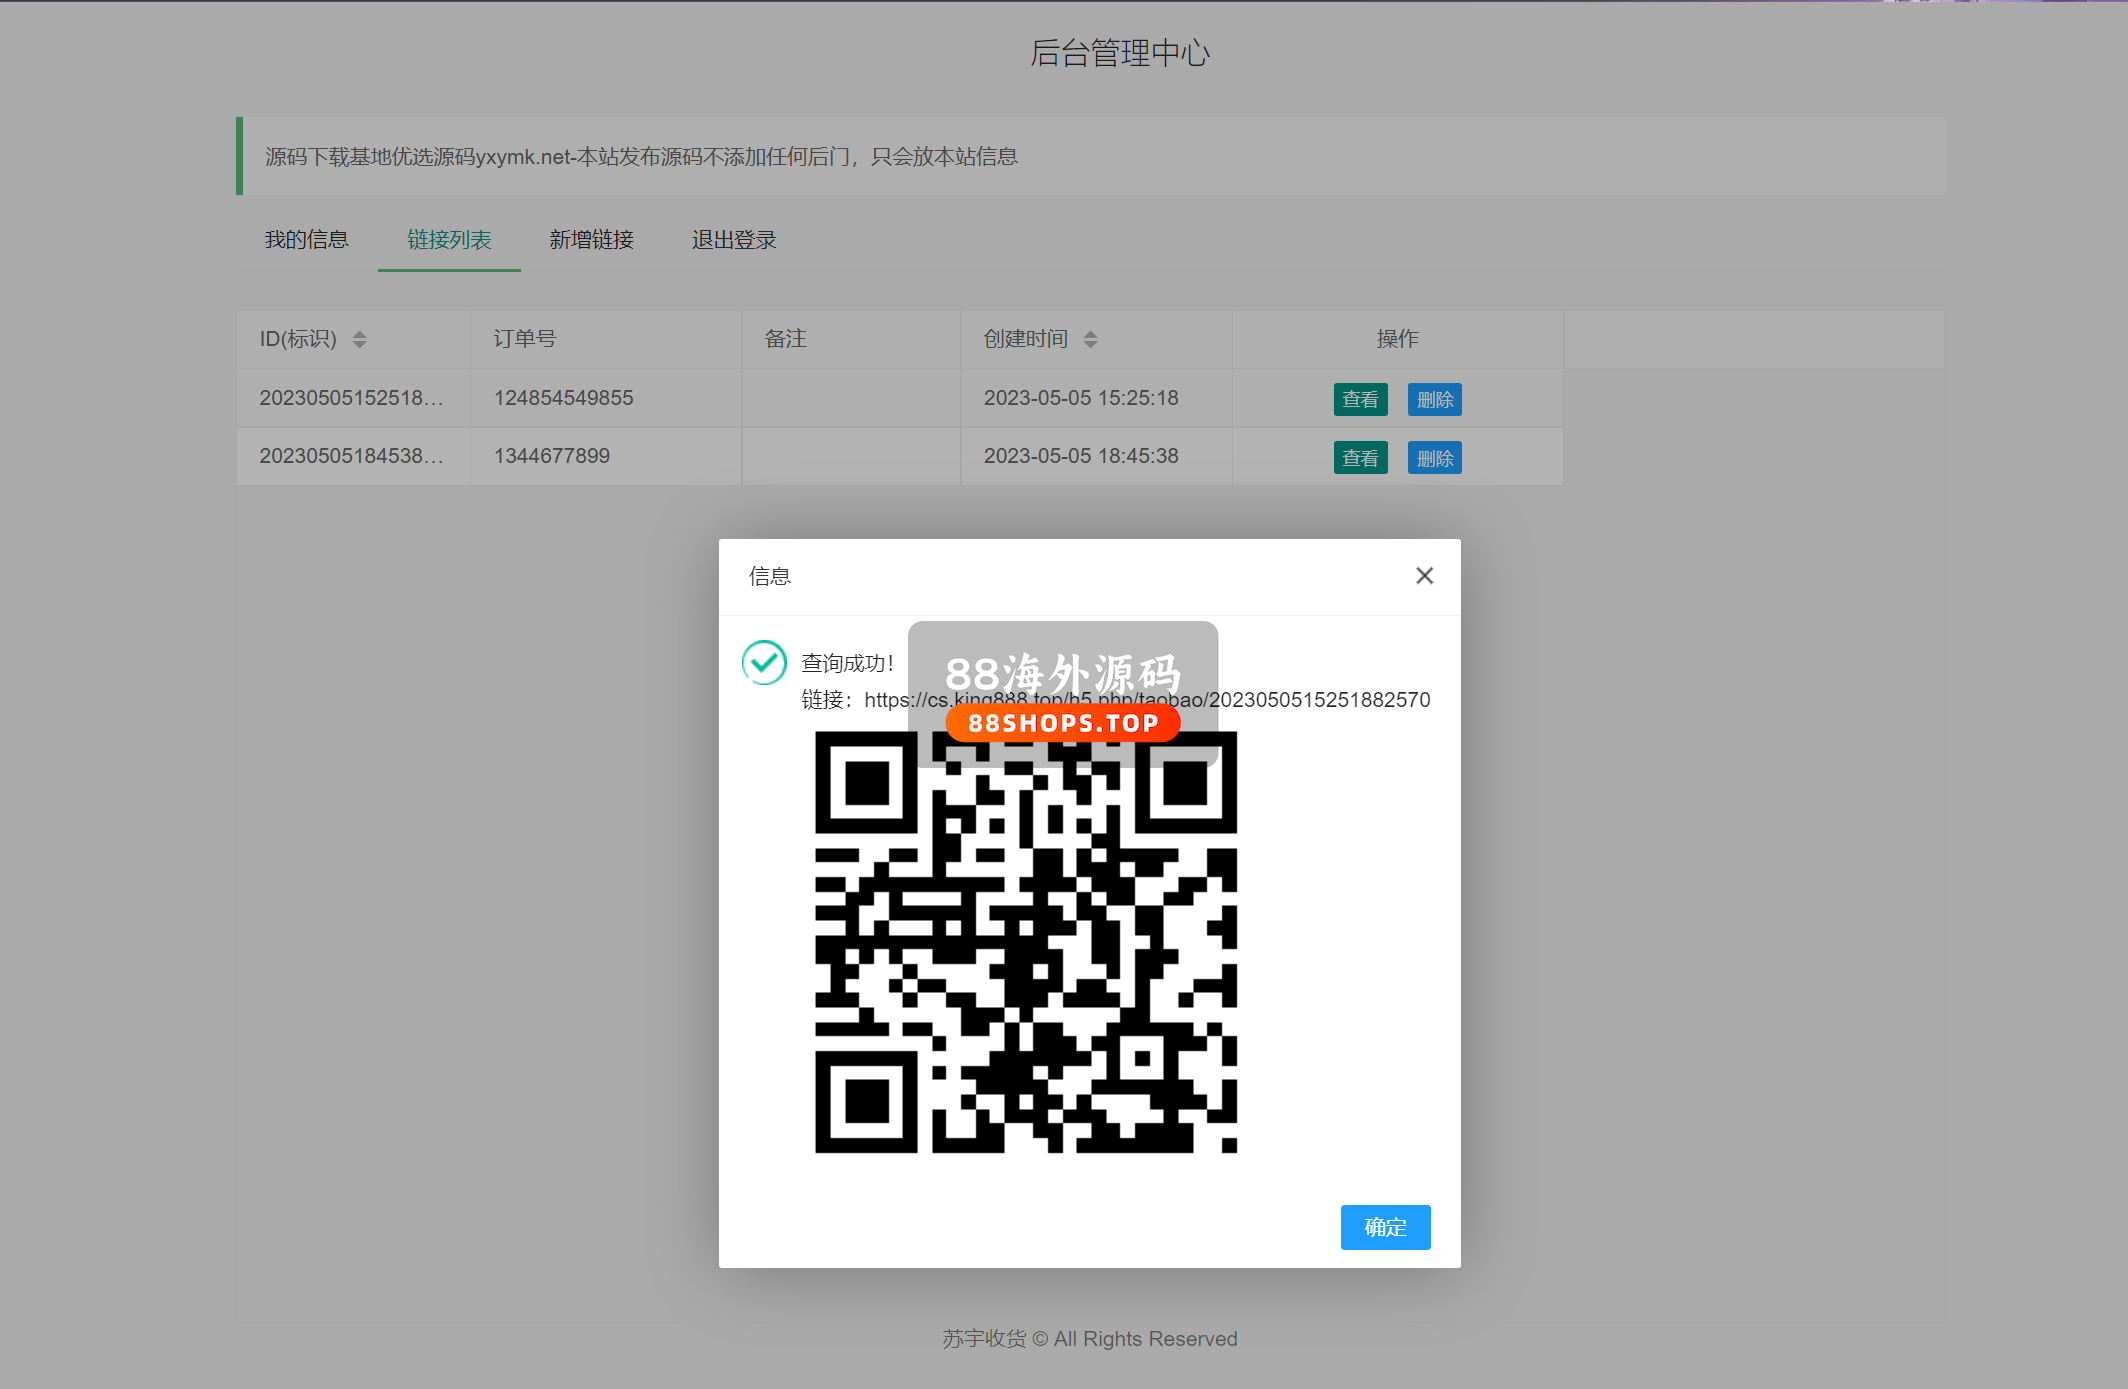Click the 订单号 column header
The image size is (2128, 1389).
pyautogui.click(x=525, y=339)
